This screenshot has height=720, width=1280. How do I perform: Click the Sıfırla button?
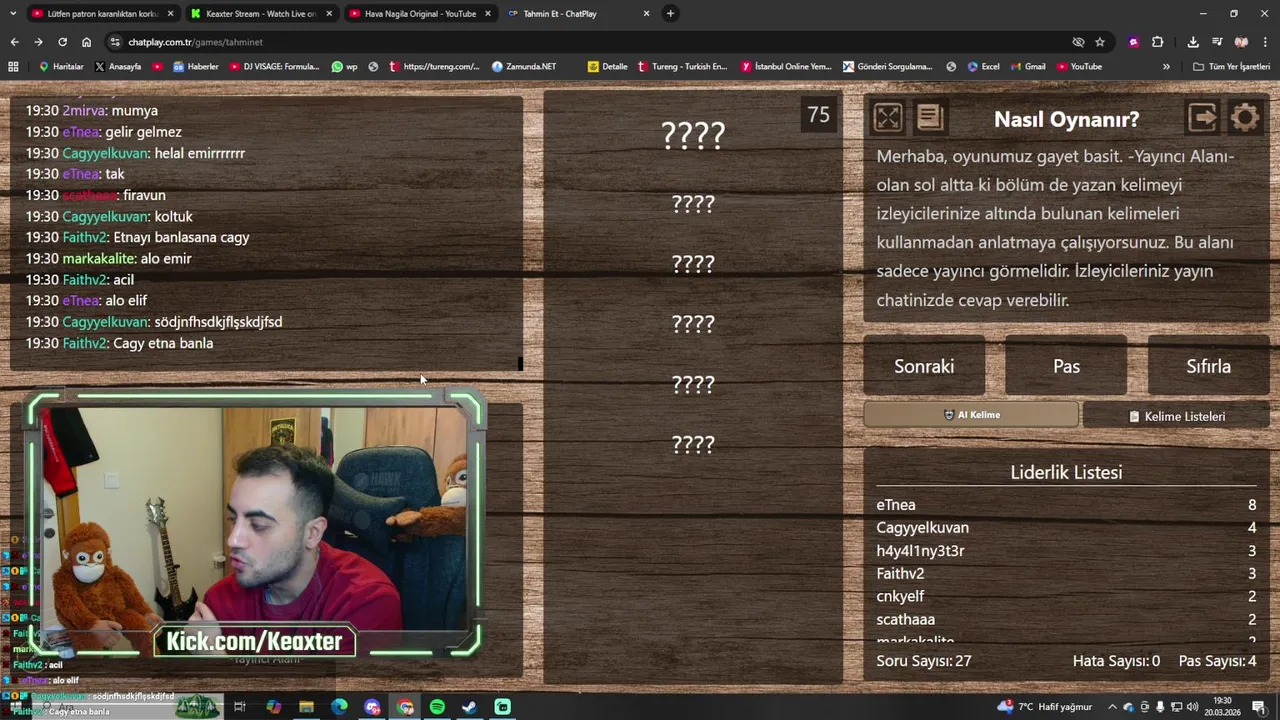point(1208,366)
